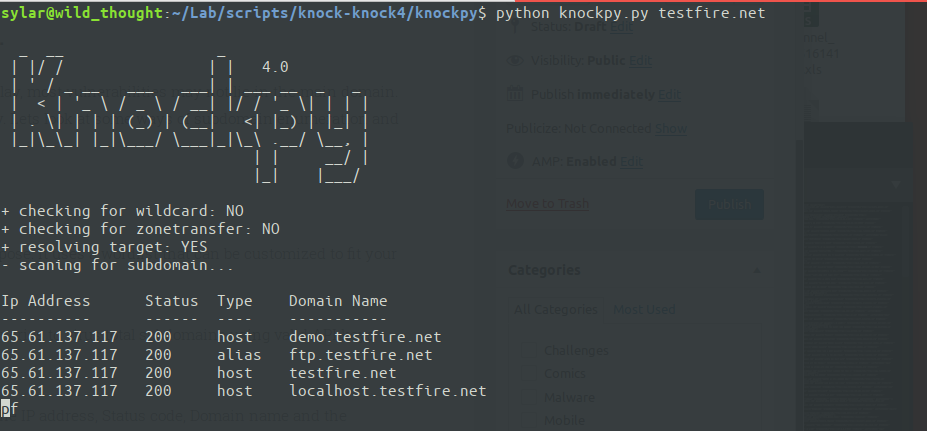Screen dimensions: 927x431
Task: Click the 'sylar@wild_thought' prompt text
Action: [82, 13]
